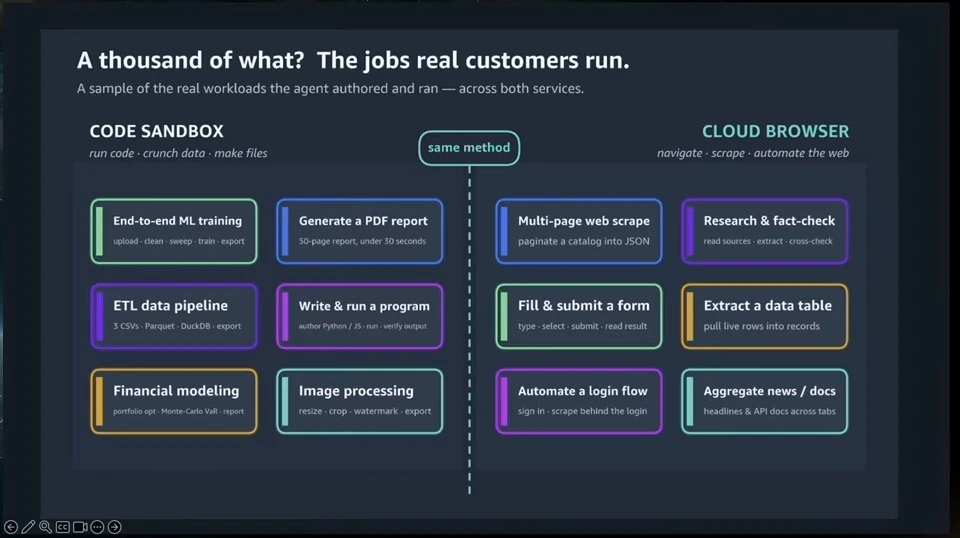Click 'navigate · scrape · automate the web'
Image resolution: width=960 pixels, height=538 pixels.
pos(752,153)
